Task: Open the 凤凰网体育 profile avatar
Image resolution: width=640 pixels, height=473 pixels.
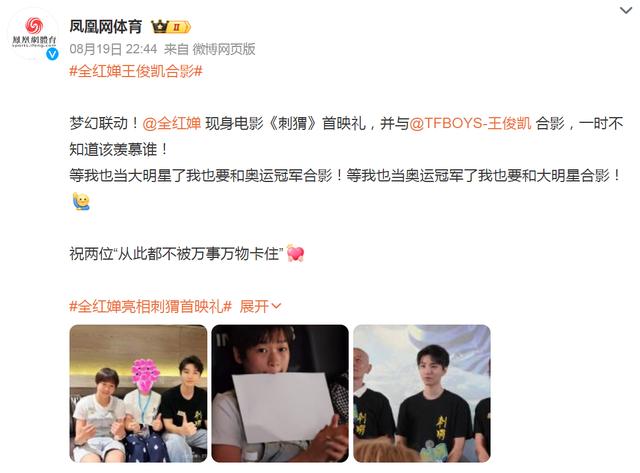Action: coord(33,34)
